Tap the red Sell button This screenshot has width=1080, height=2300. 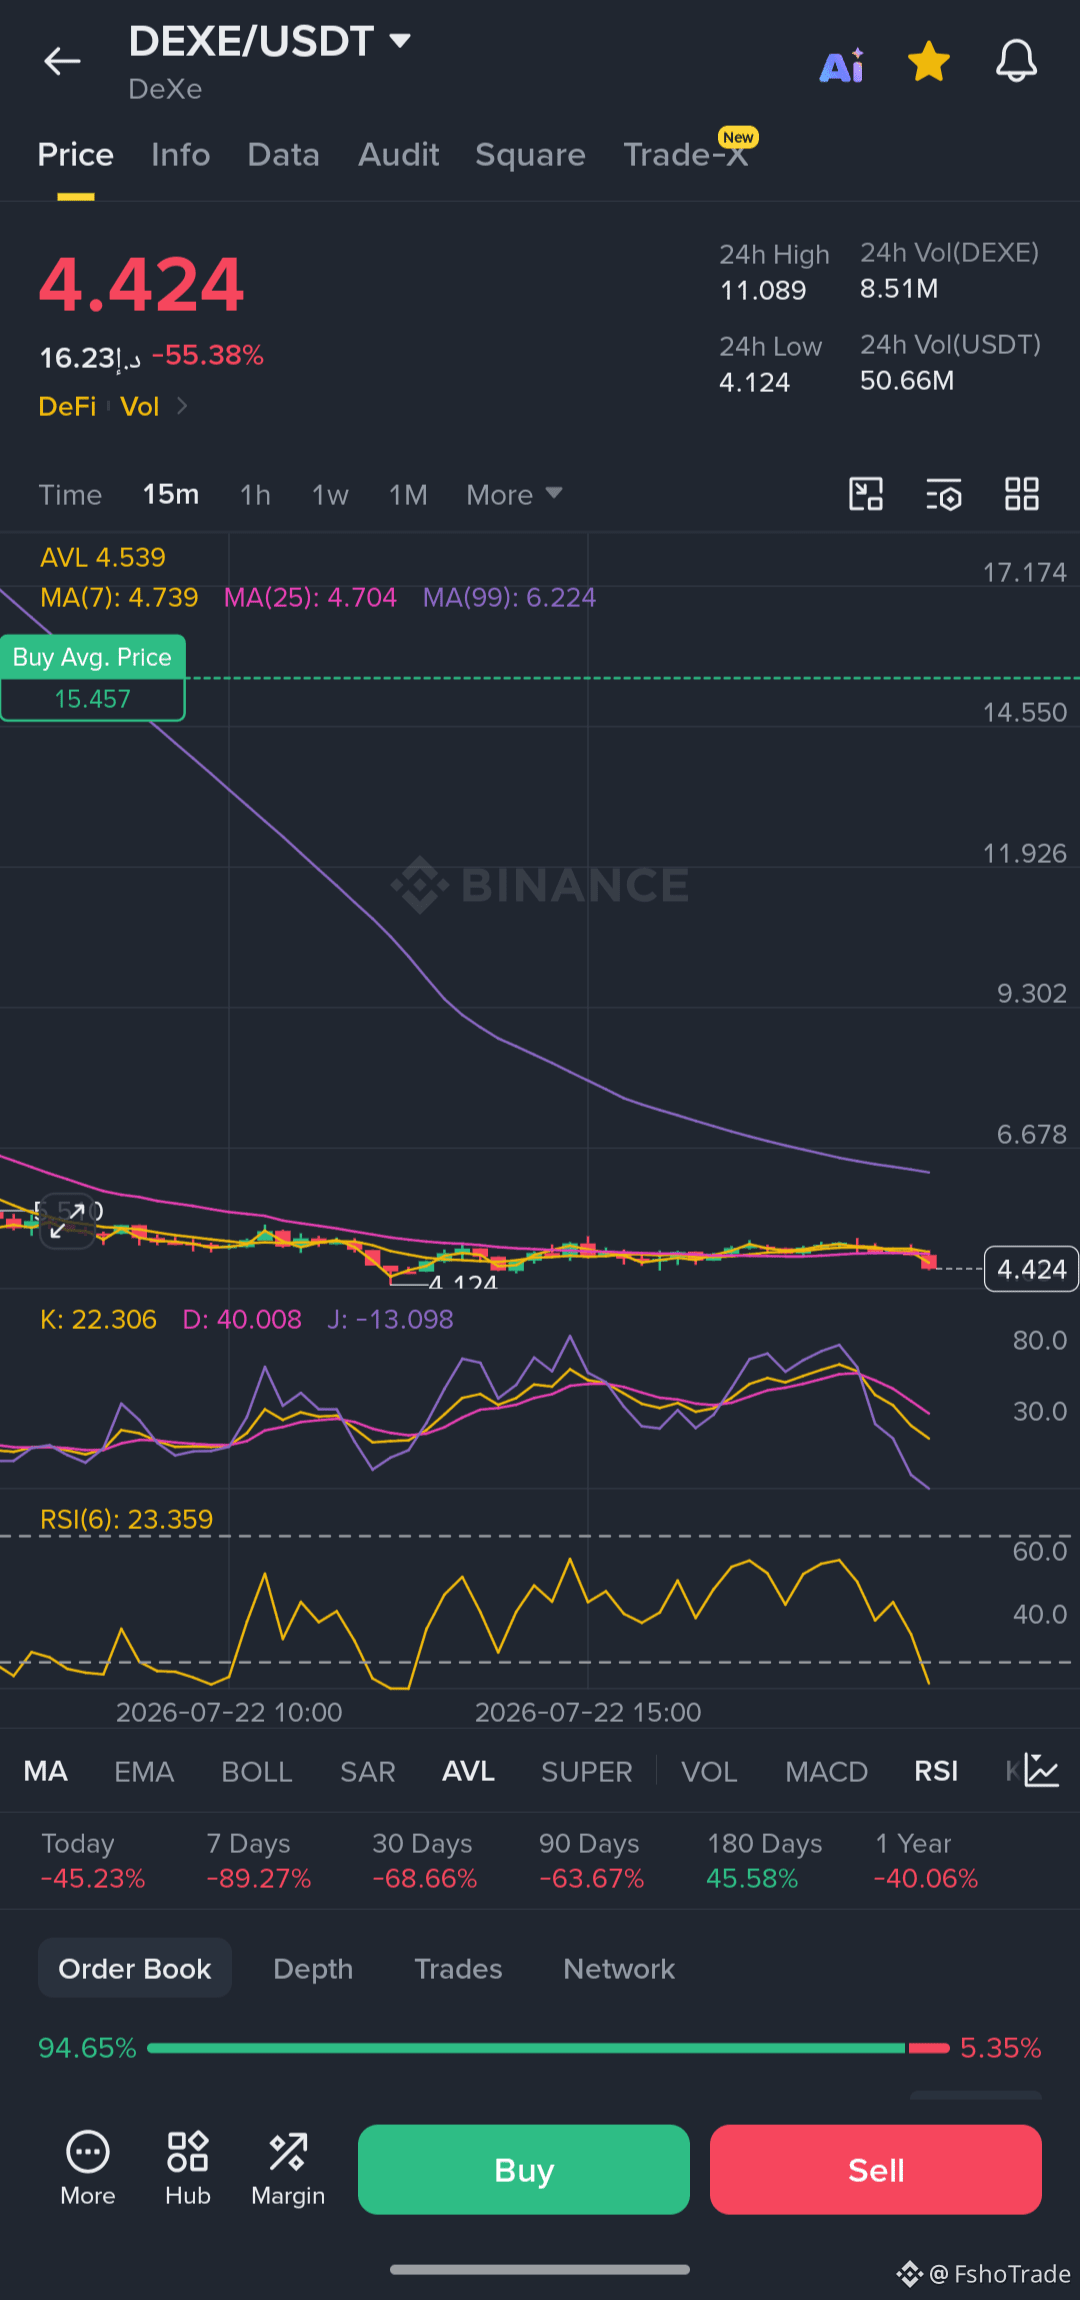(876, 2170)
